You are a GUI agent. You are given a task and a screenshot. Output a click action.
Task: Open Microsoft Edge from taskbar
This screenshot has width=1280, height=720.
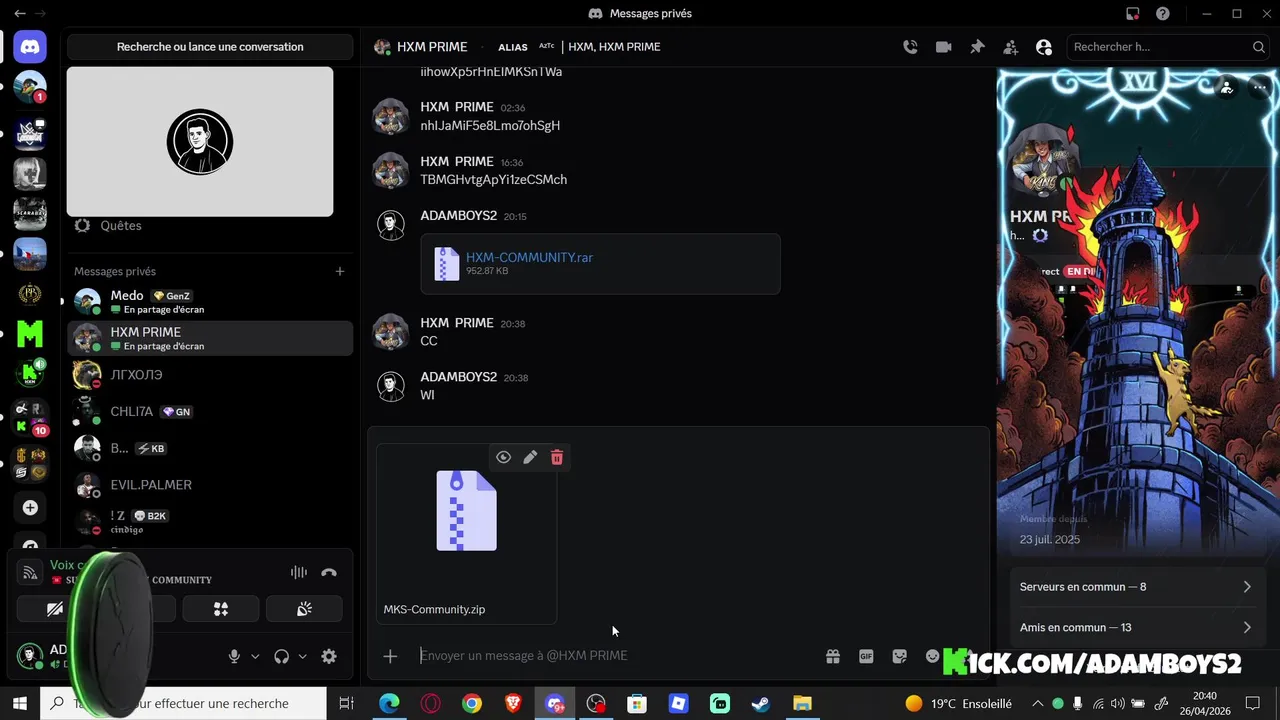coord(389,704)
